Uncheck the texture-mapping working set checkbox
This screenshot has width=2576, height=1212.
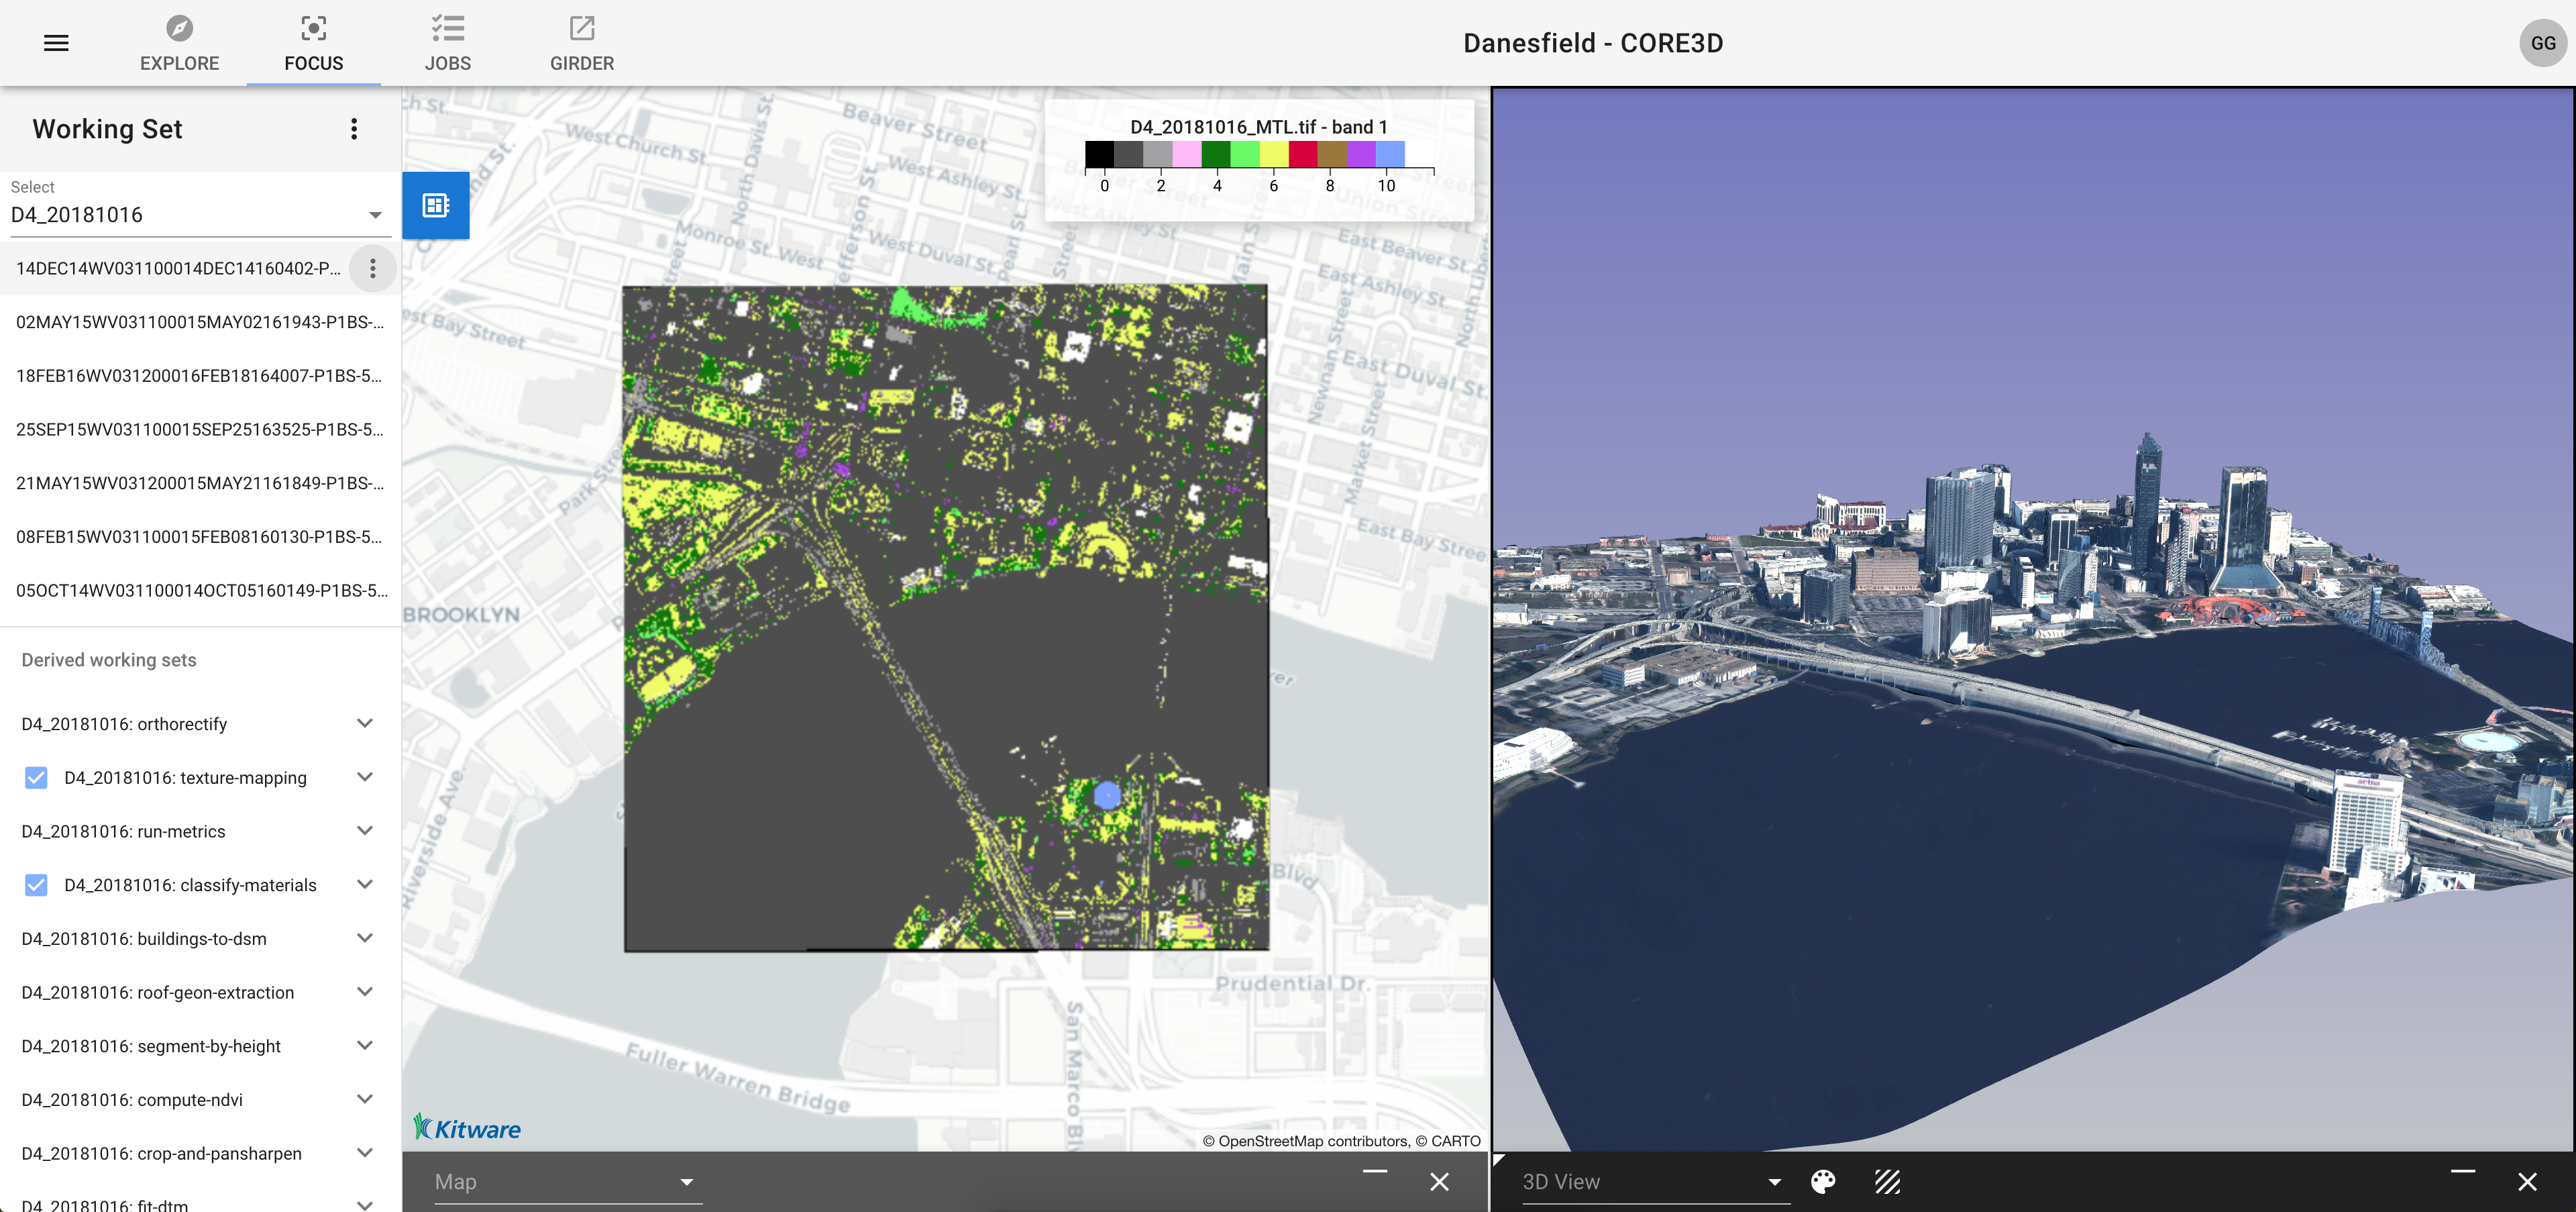tap(36, 777)
